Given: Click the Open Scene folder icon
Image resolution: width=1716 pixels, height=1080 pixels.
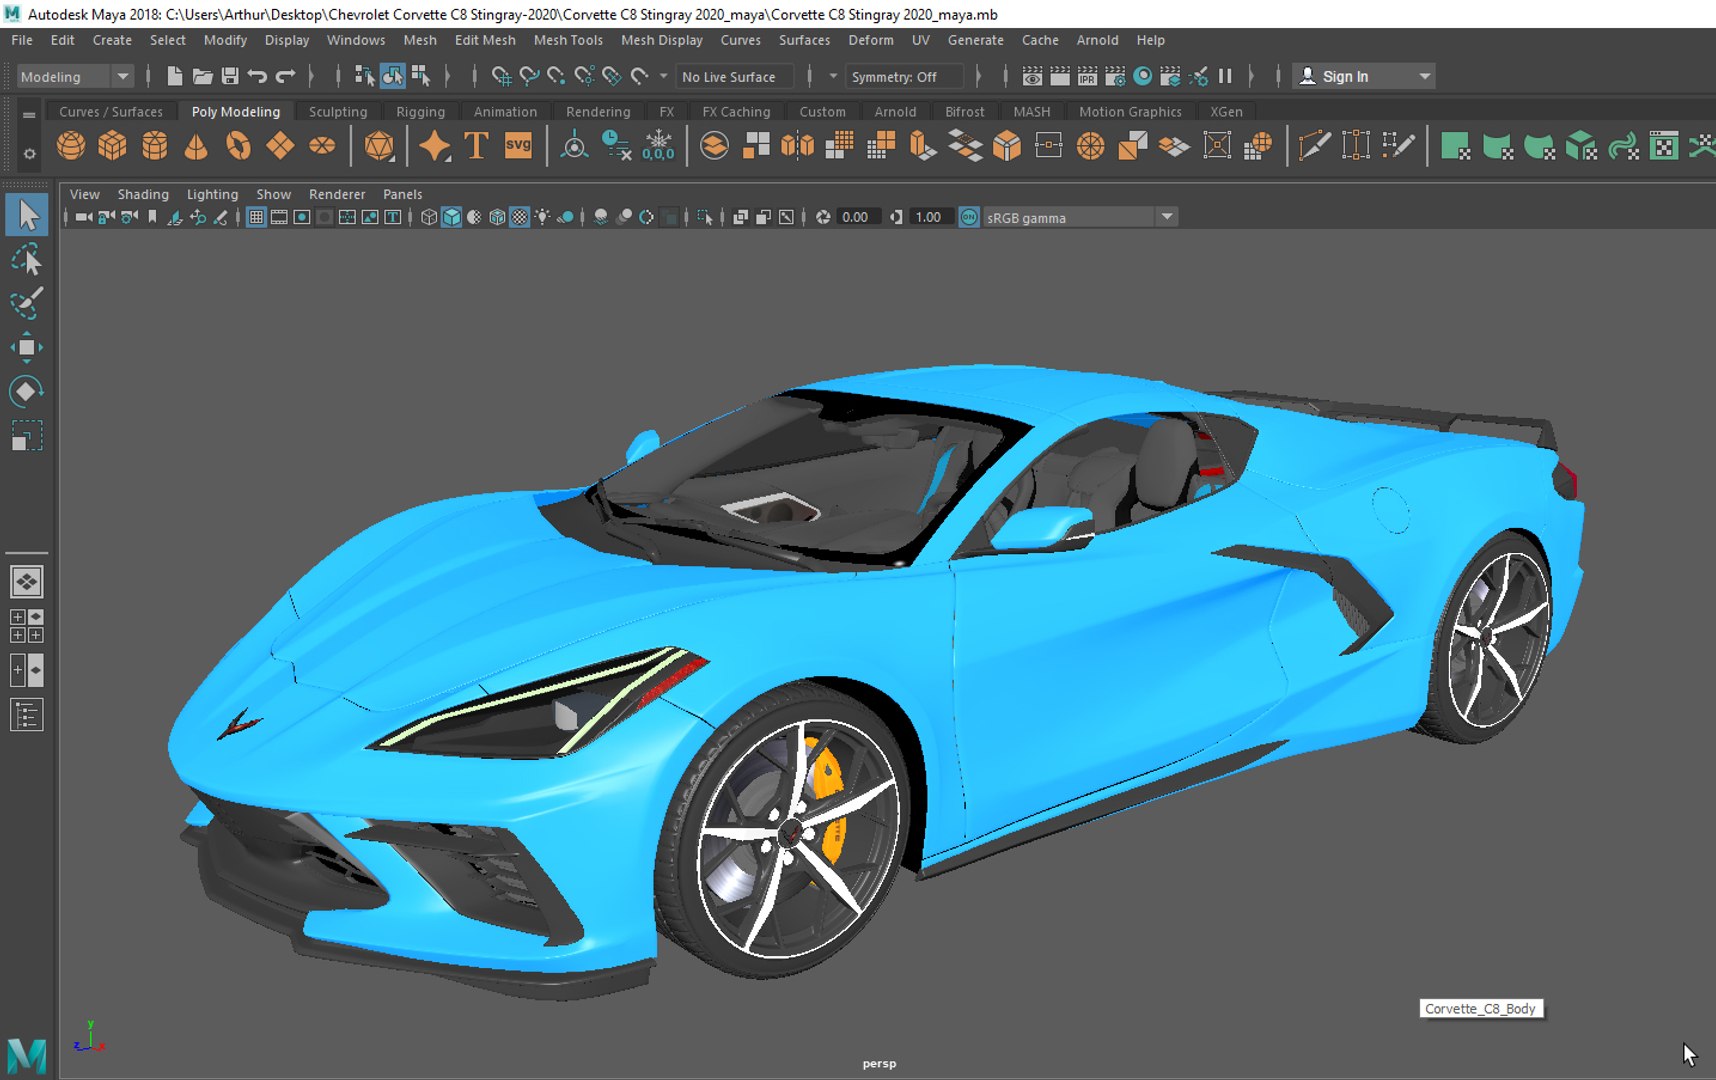Looking at the screenshot, I should coord(202,76).
